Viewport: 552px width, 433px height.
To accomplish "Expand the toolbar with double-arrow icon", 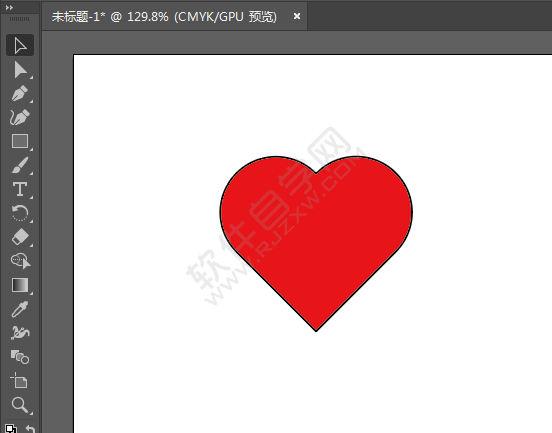I will click(x=10, y=7).
